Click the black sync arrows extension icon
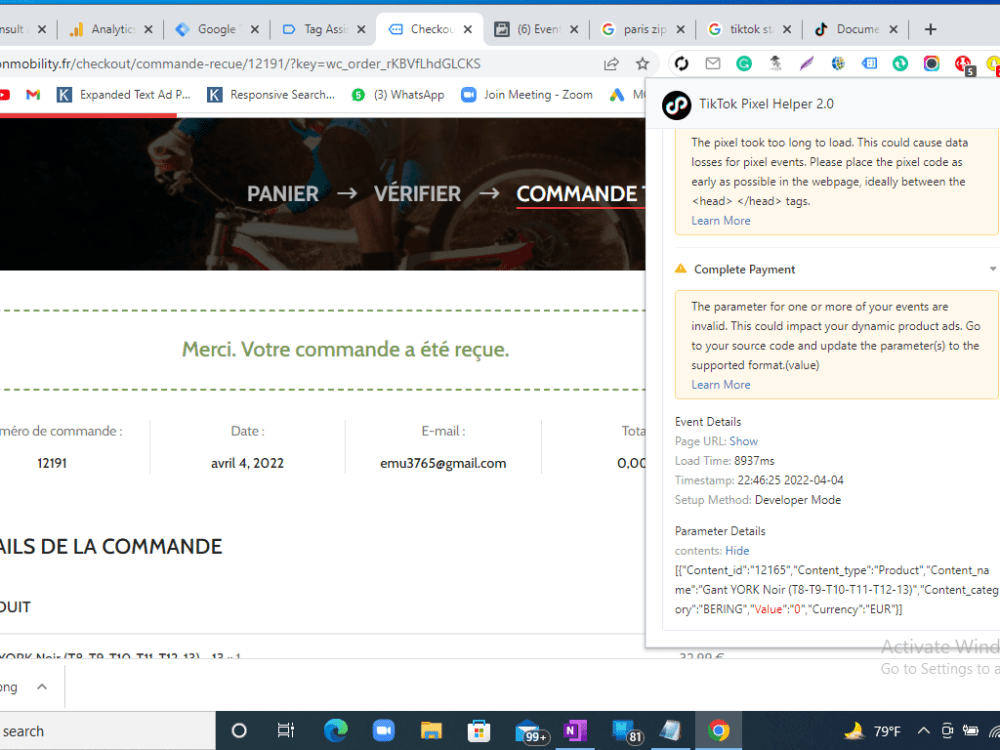Image resolution: width=1000 pixels, height=750 pixels. point(682,63)
